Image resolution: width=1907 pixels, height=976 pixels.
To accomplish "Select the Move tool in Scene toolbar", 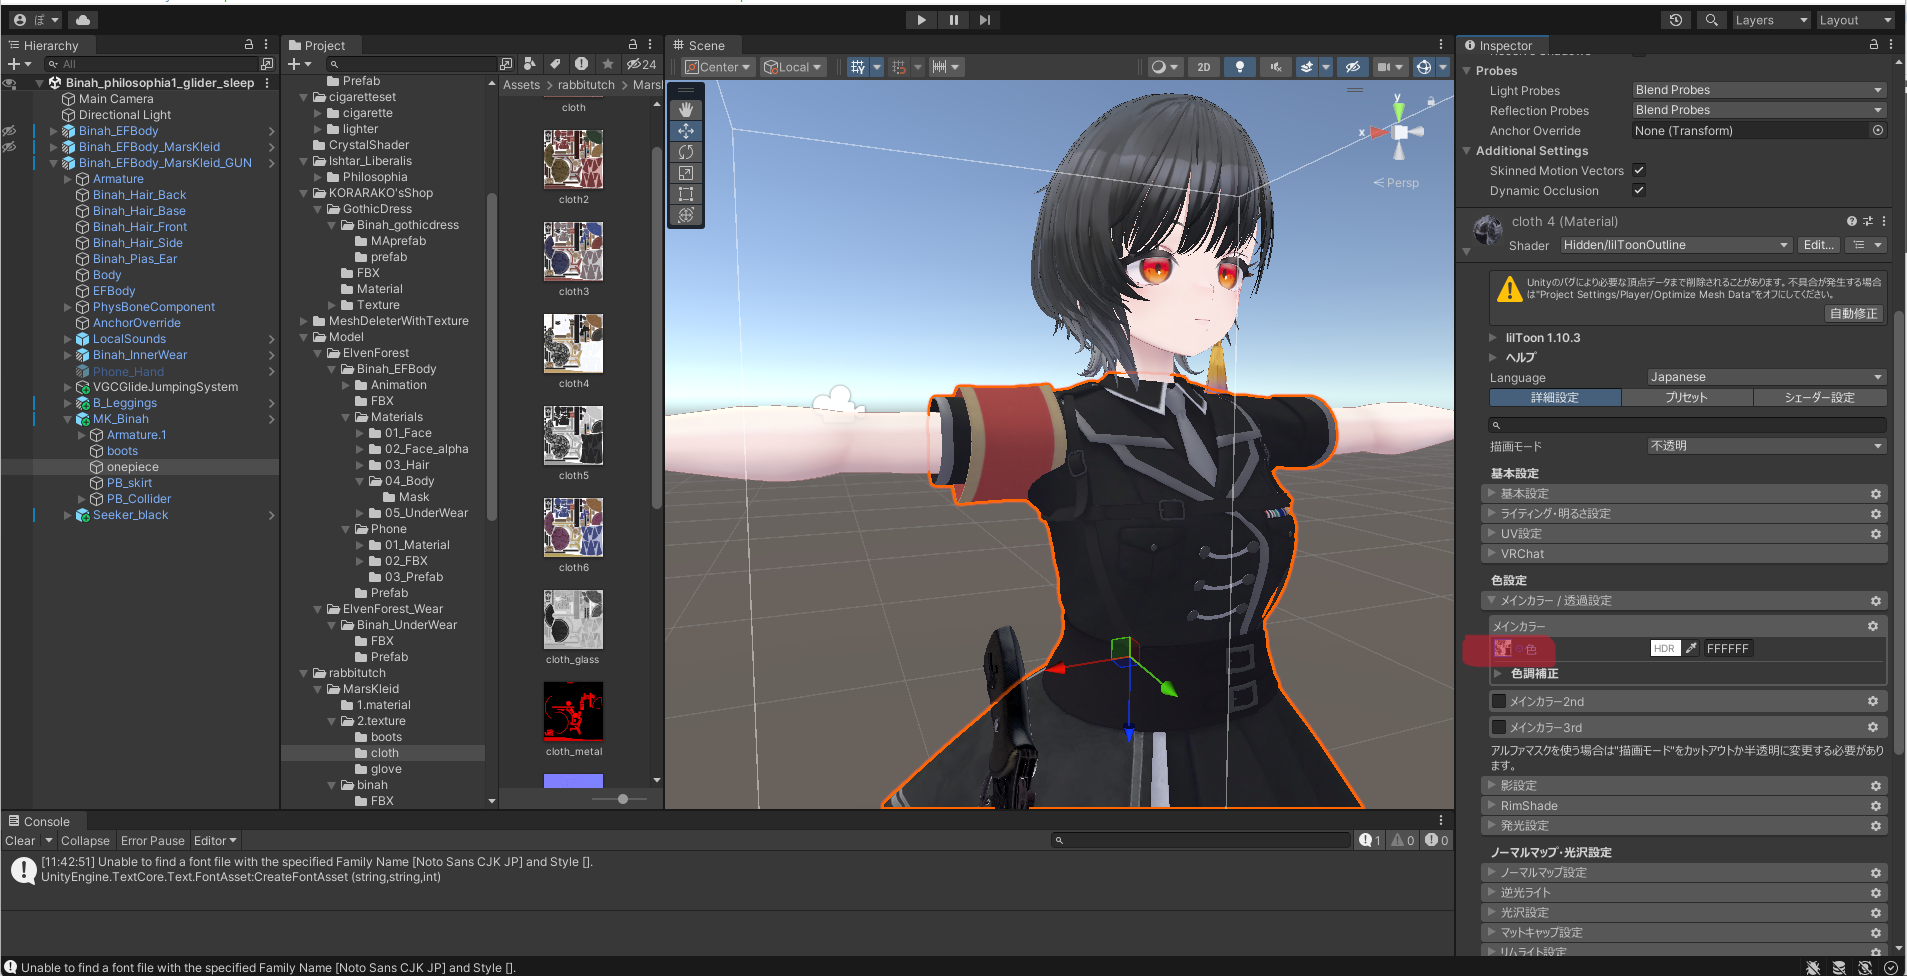I will pos(686,131).
